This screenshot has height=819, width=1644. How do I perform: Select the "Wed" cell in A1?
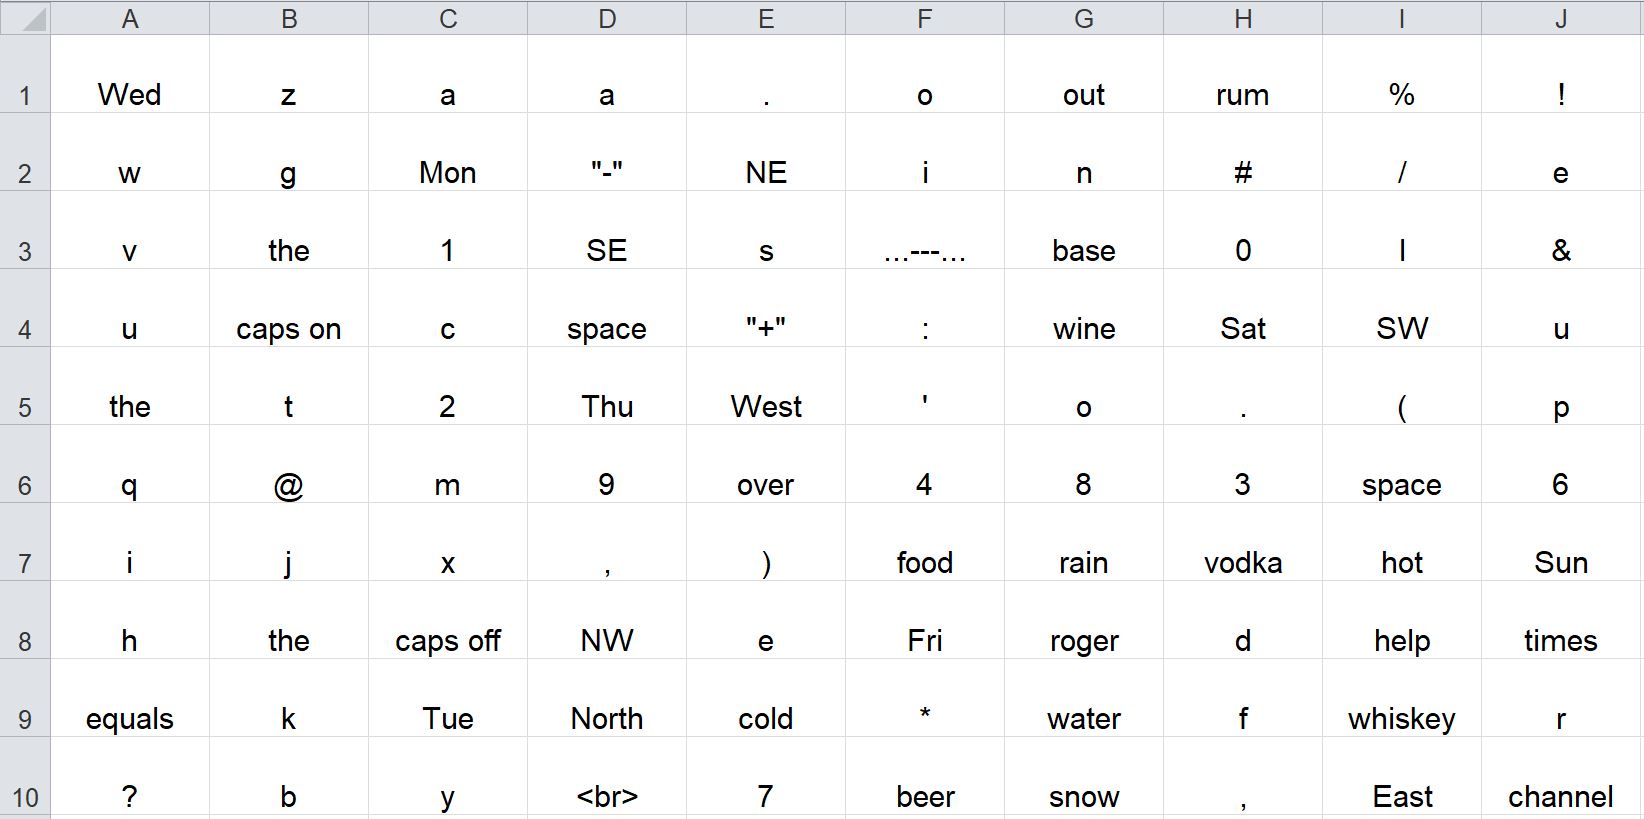click(x=130, y=74)
